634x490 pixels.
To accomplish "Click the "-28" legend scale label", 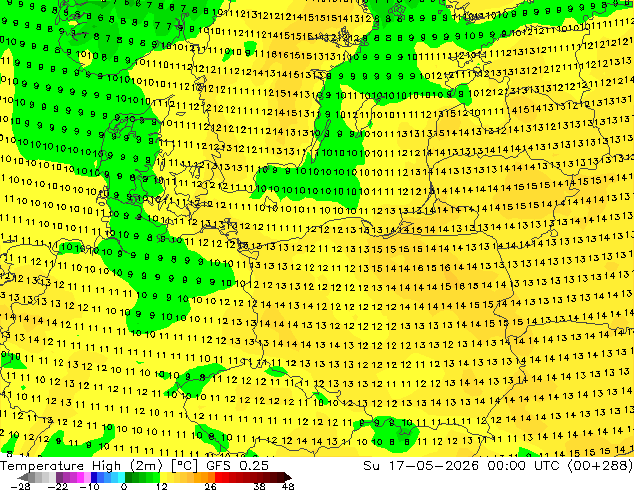I will 20,486.
